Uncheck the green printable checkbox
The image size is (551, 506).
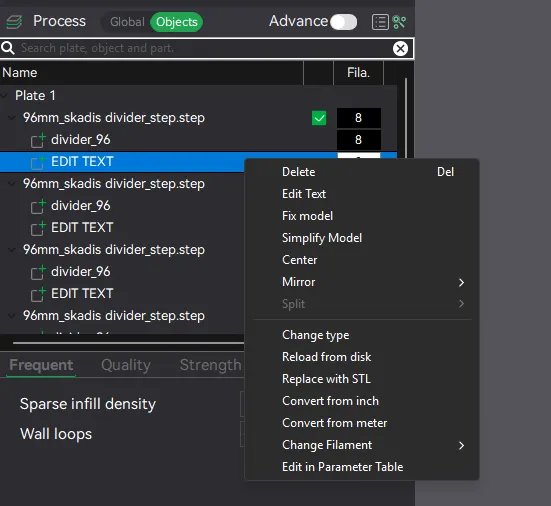[x=319, y=118]
